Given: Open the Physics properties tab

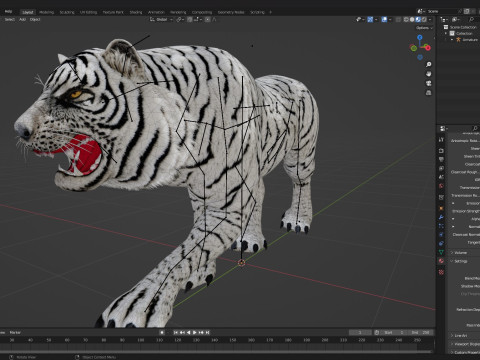Looking at the screenshot, I should pyautogui.click(x=441, y=235).
